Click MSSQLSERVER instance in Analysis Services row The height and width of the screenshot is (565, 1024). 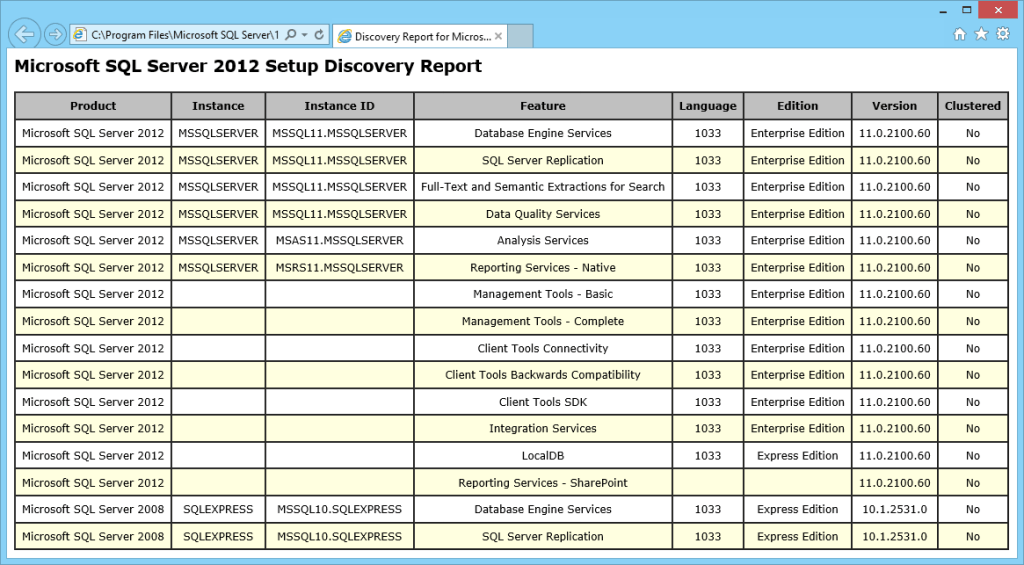coord(218,240)
